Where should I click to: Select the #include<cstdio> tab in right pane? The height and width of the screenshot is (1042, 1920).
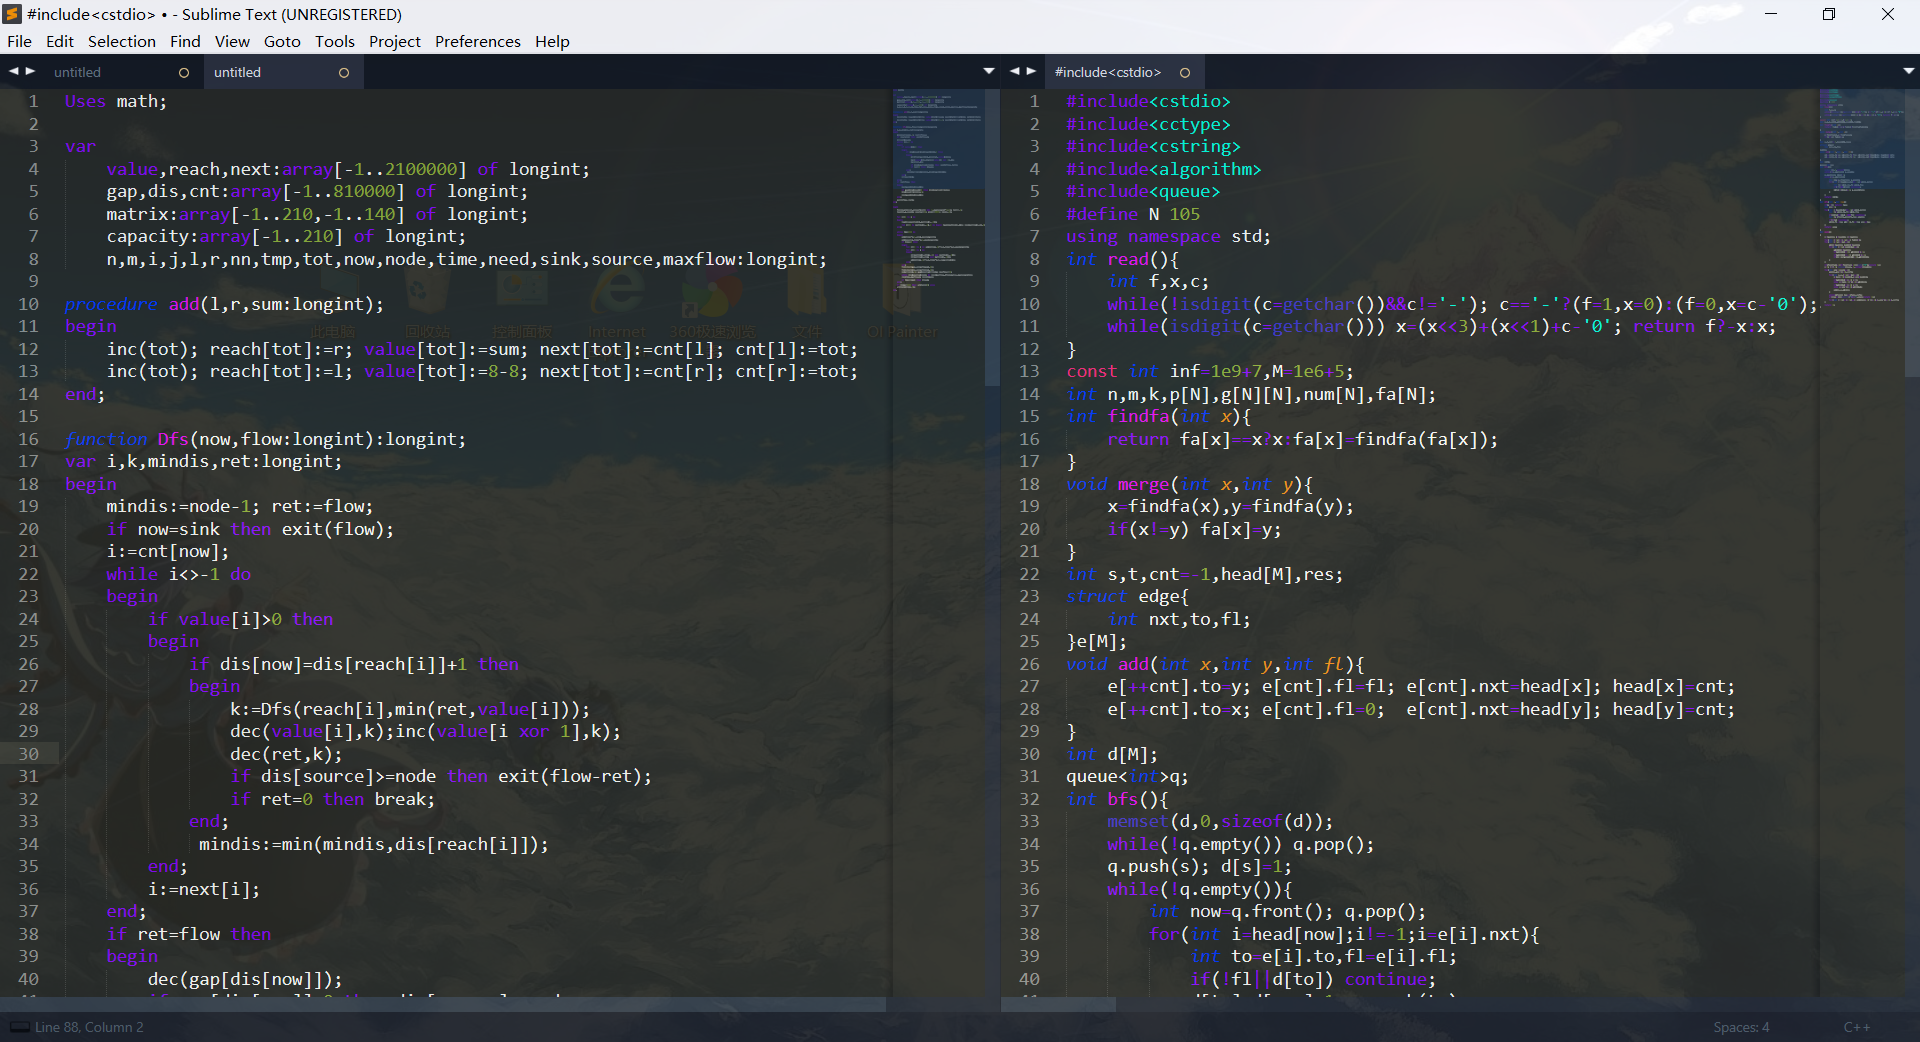(x=1108, y=72)
